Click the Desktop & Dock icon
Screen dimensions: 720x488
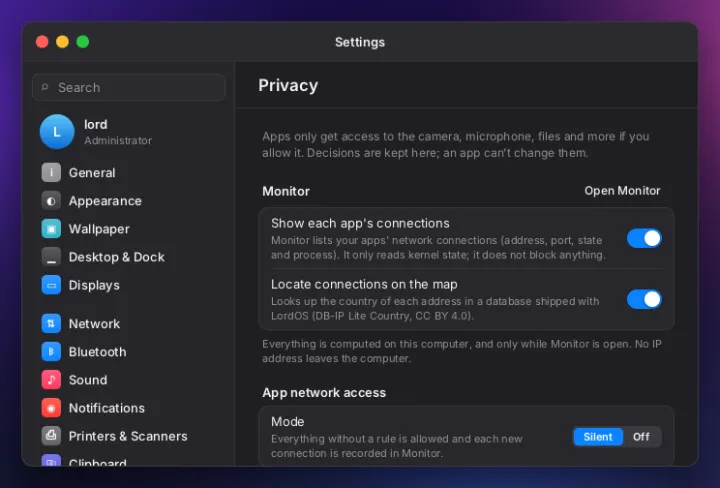[51, 257]
